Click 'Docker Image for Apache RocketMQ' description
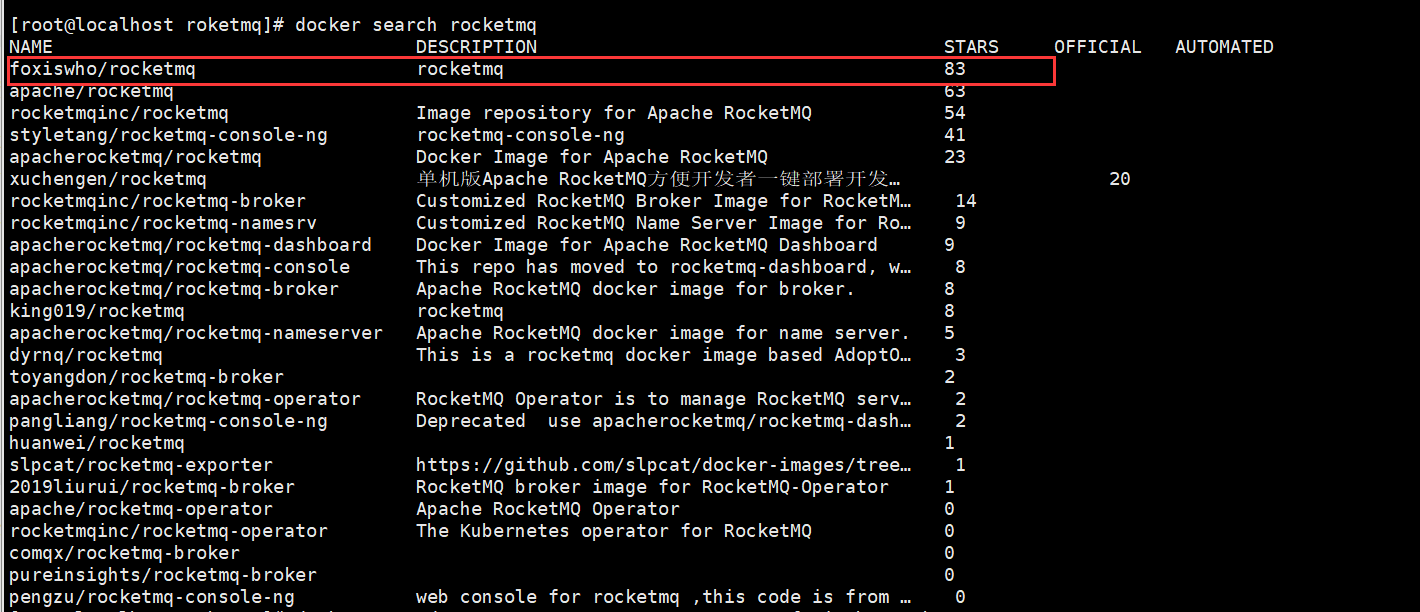This screenshot has width=1420, height=612. pos(592,157)
